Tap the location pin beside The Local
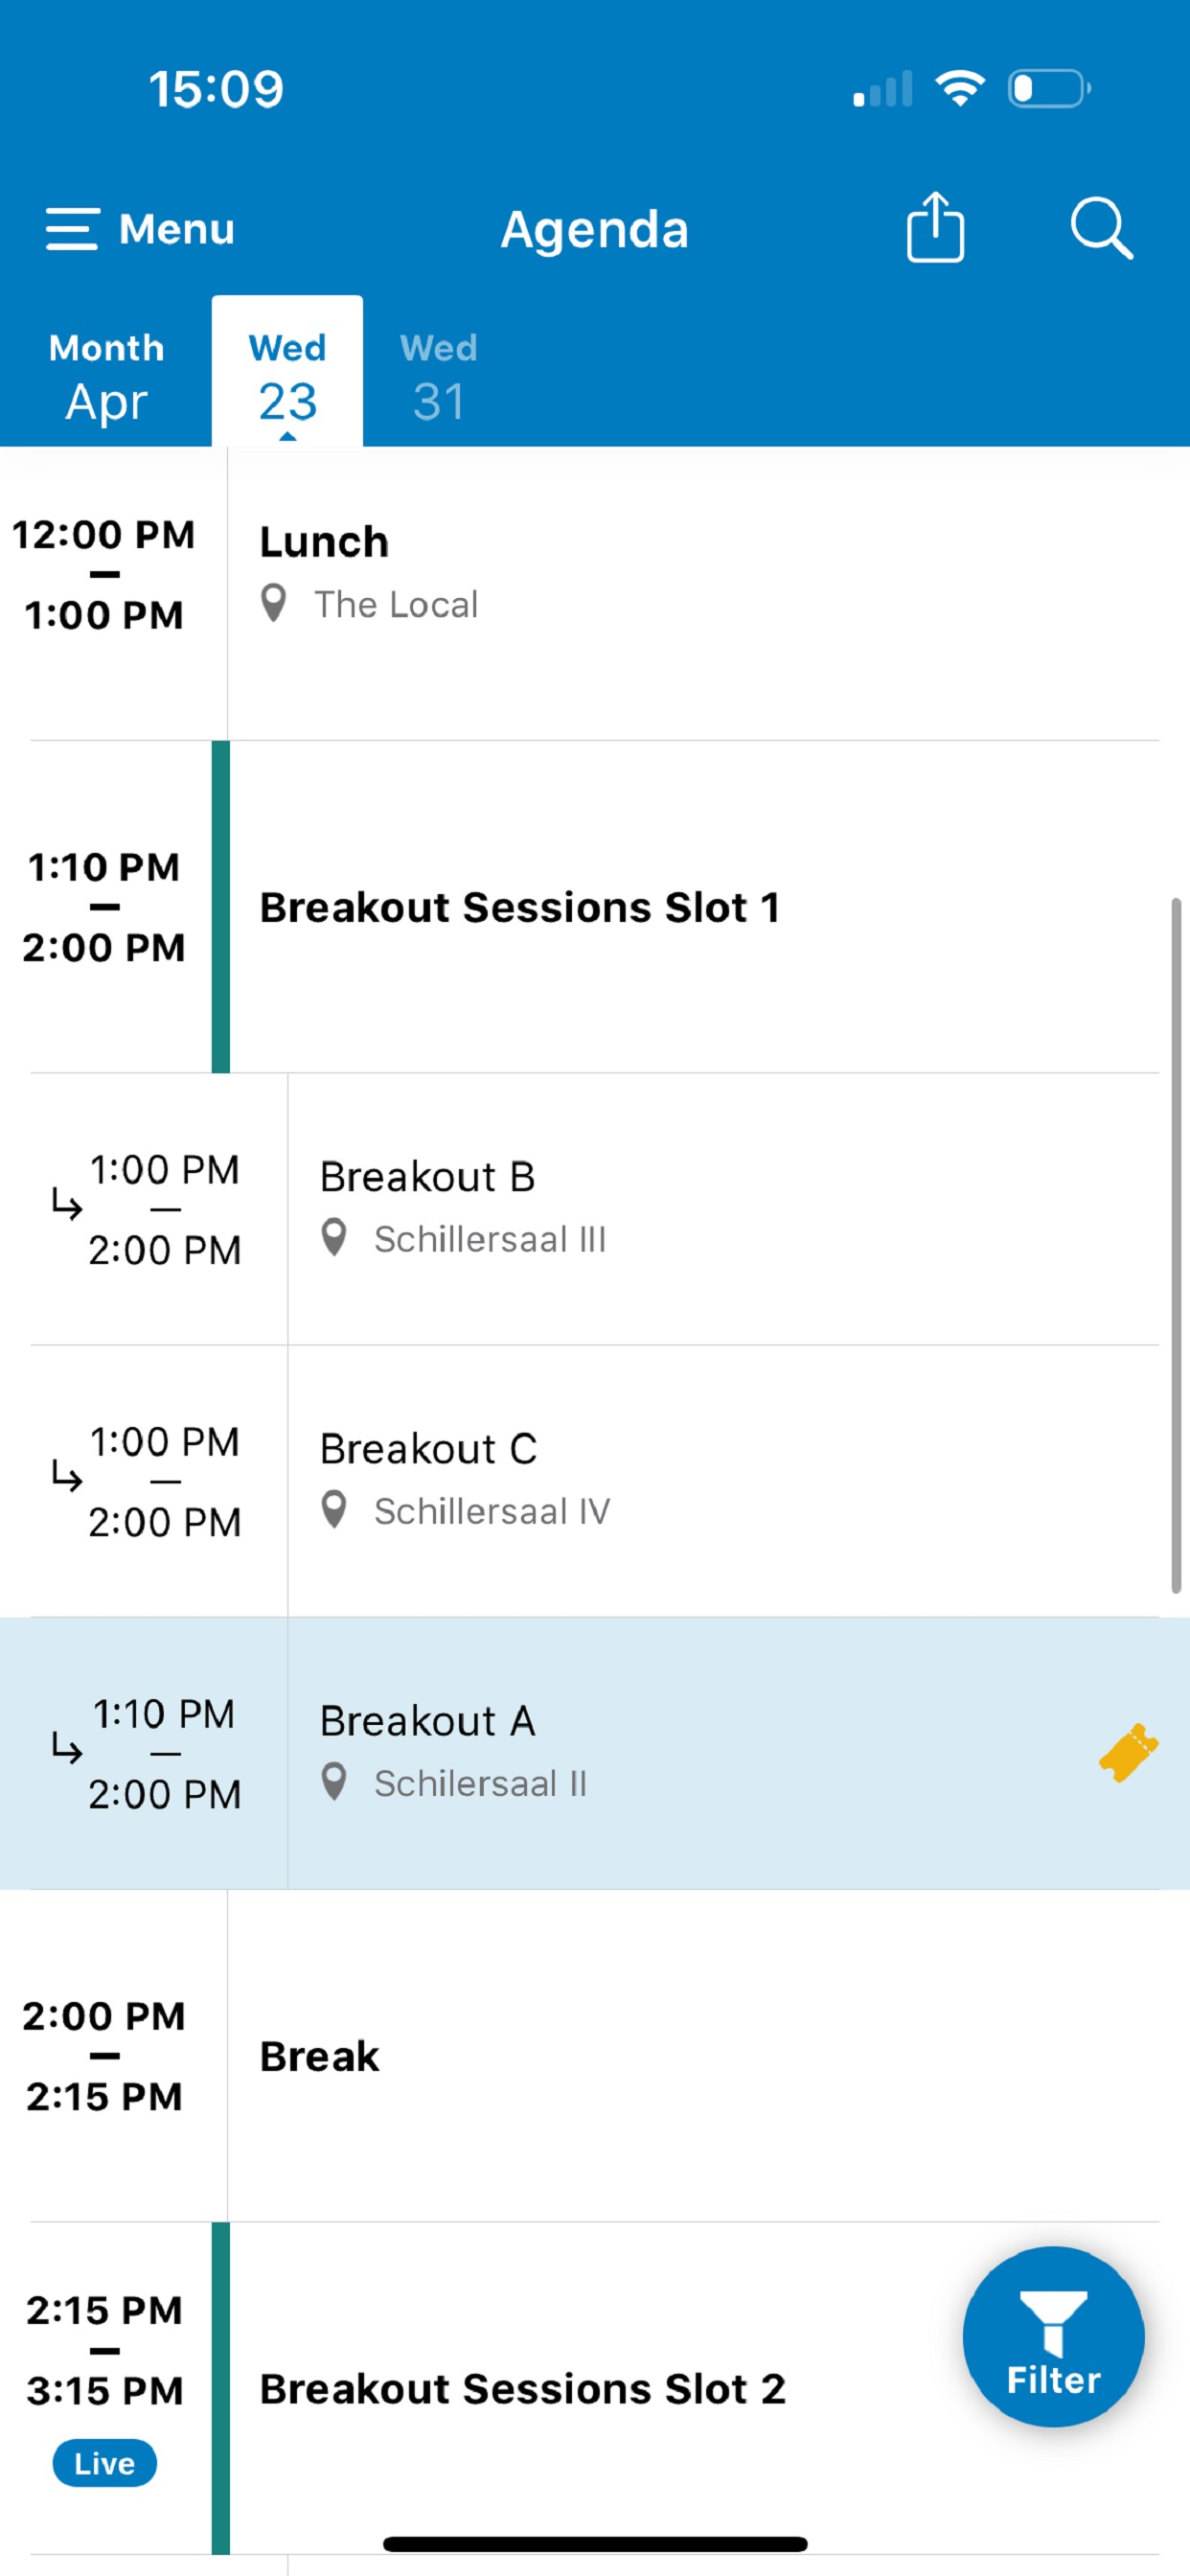1190x2576 pixels. [273, 604]
